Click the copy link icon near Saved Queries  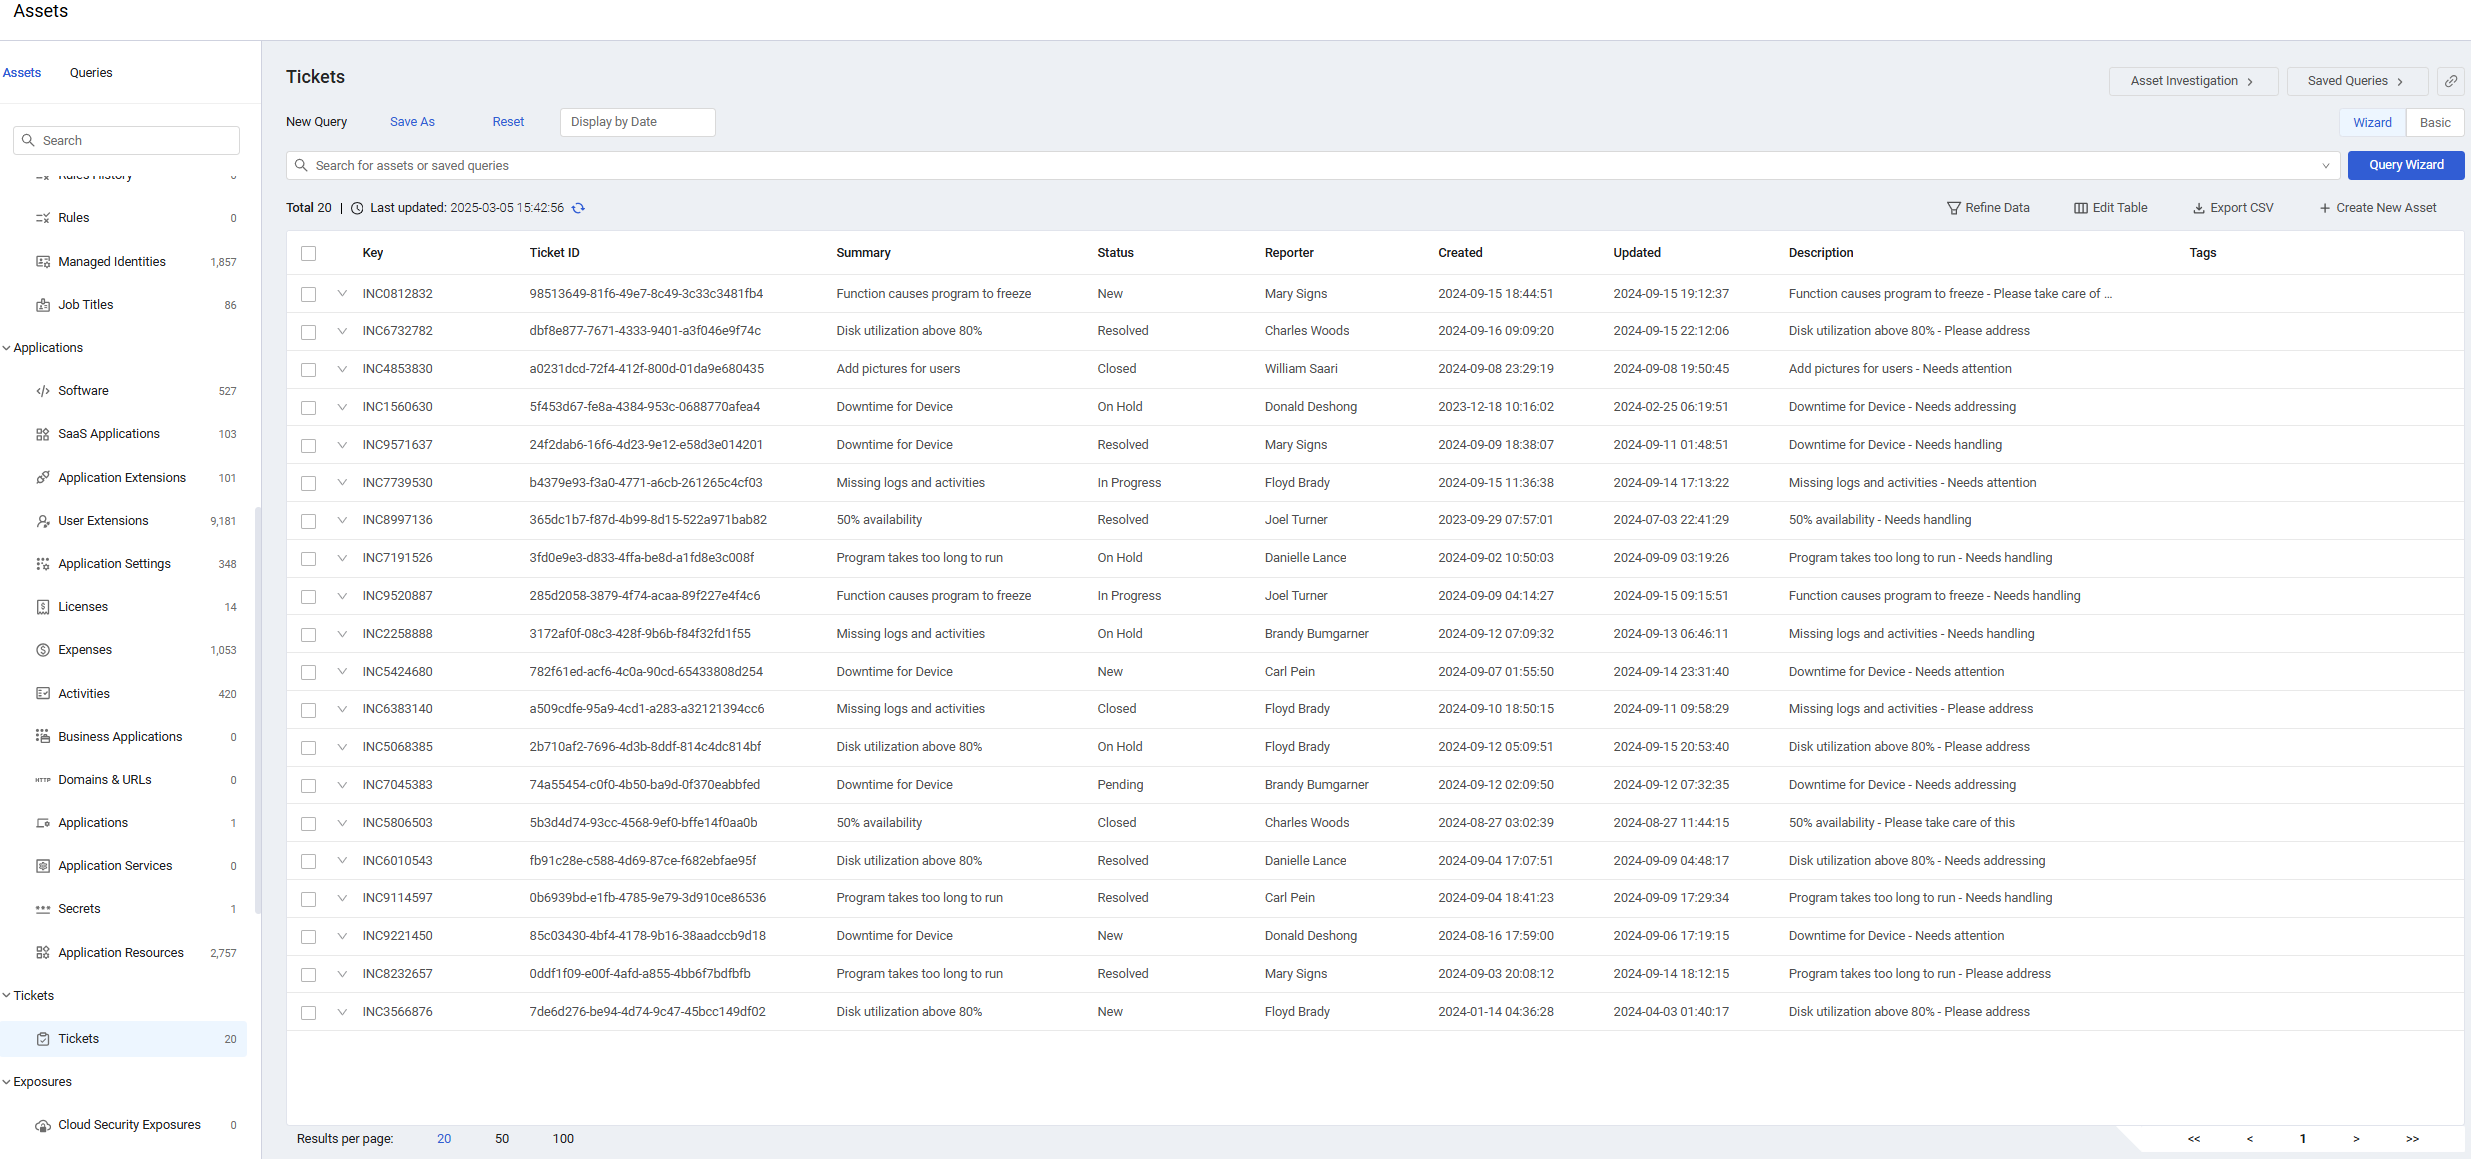(x=2450, y=81)
